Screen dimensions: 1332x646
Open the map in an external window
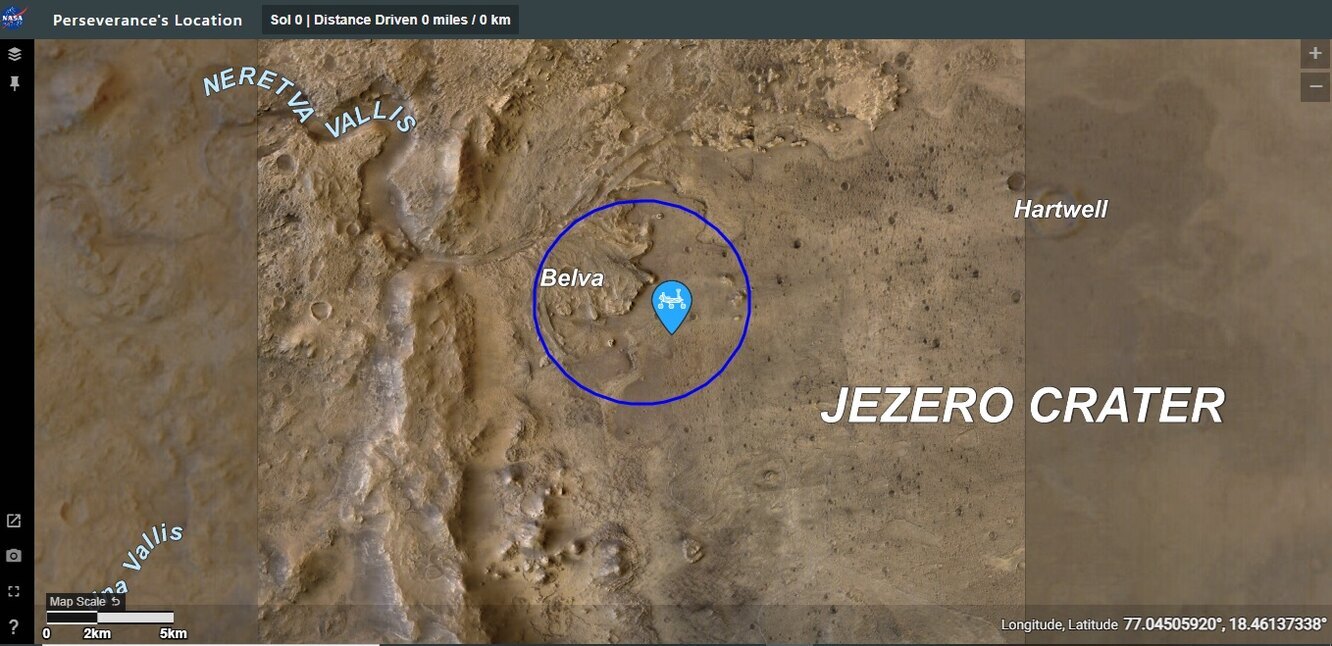(14, 521)
